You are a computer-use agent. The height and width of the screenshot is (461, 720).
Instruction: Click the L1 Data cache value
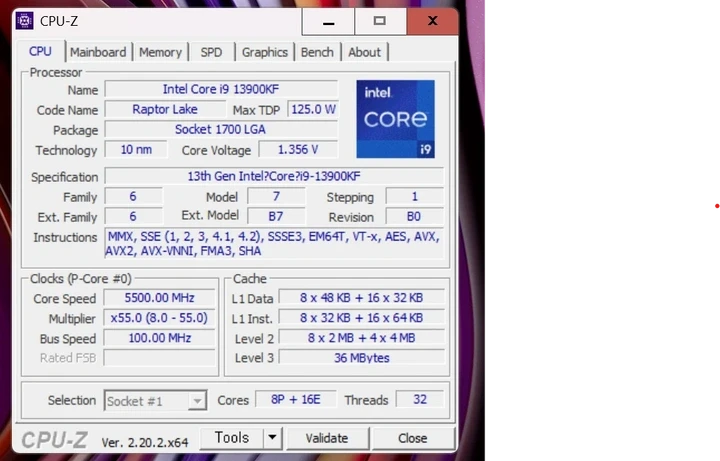(x=361, y=298)
